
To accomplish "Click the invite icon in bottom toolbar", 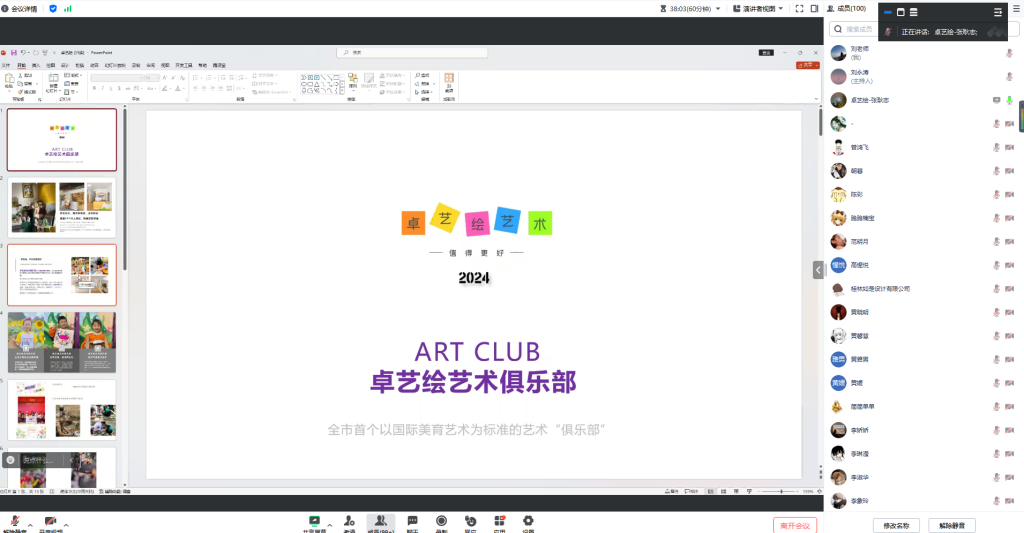I will click(349, 521).
